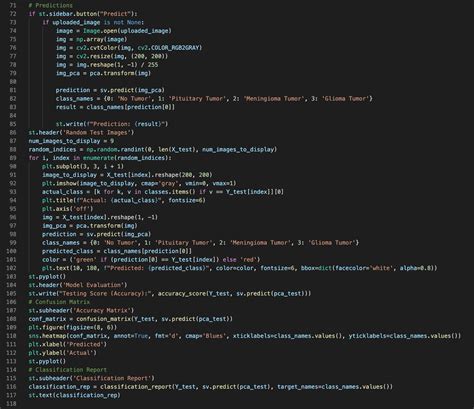Select line number 81 in the gutter
The height and width of the screenshot is (409, 474).
[13, 90]
